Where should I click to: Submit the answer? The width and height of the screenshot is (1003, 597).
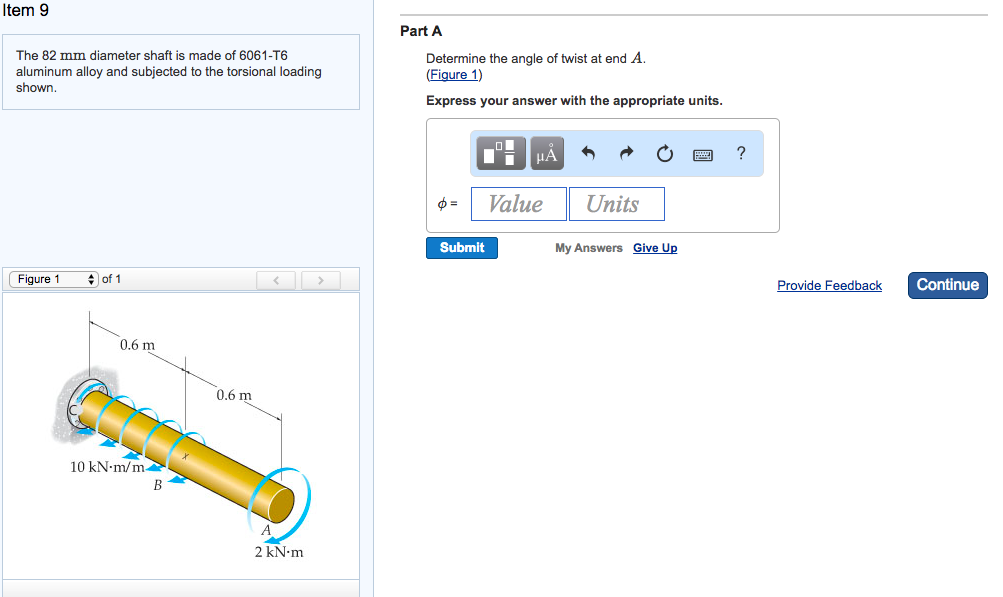462,248
